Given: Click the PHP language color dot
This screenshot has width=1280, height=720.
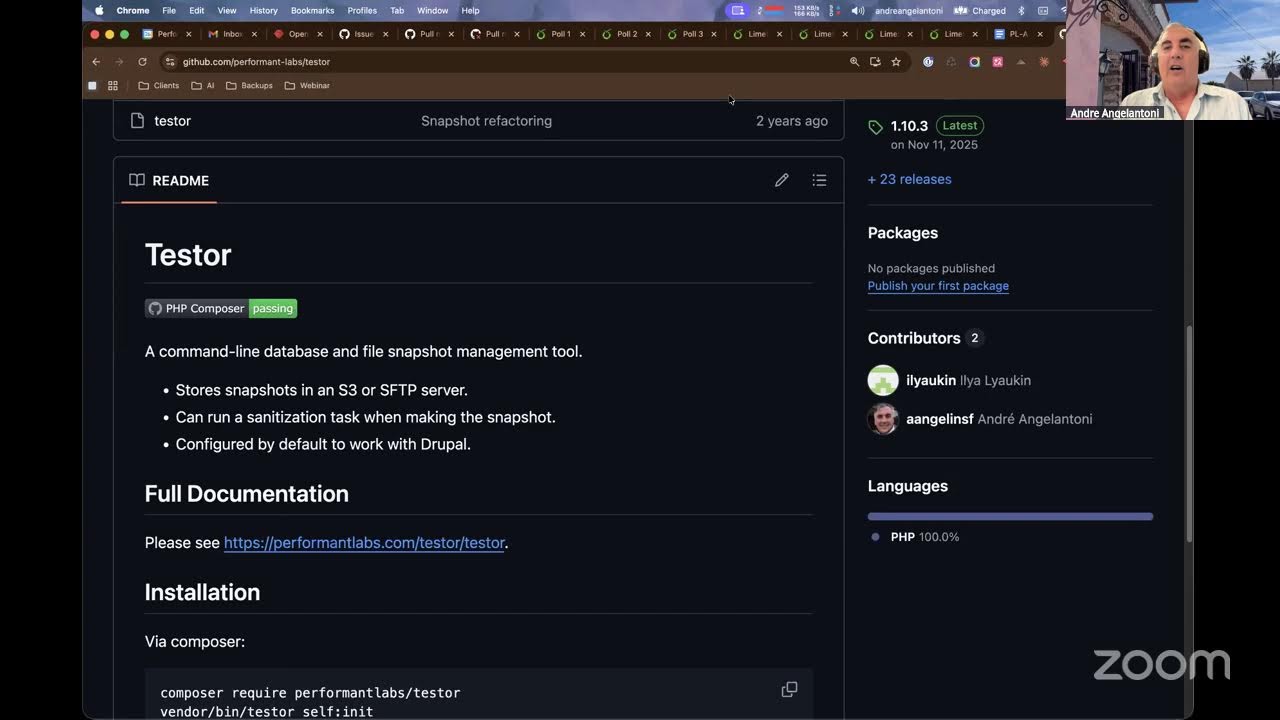Looking at the screenshot, I should (875, 537).
